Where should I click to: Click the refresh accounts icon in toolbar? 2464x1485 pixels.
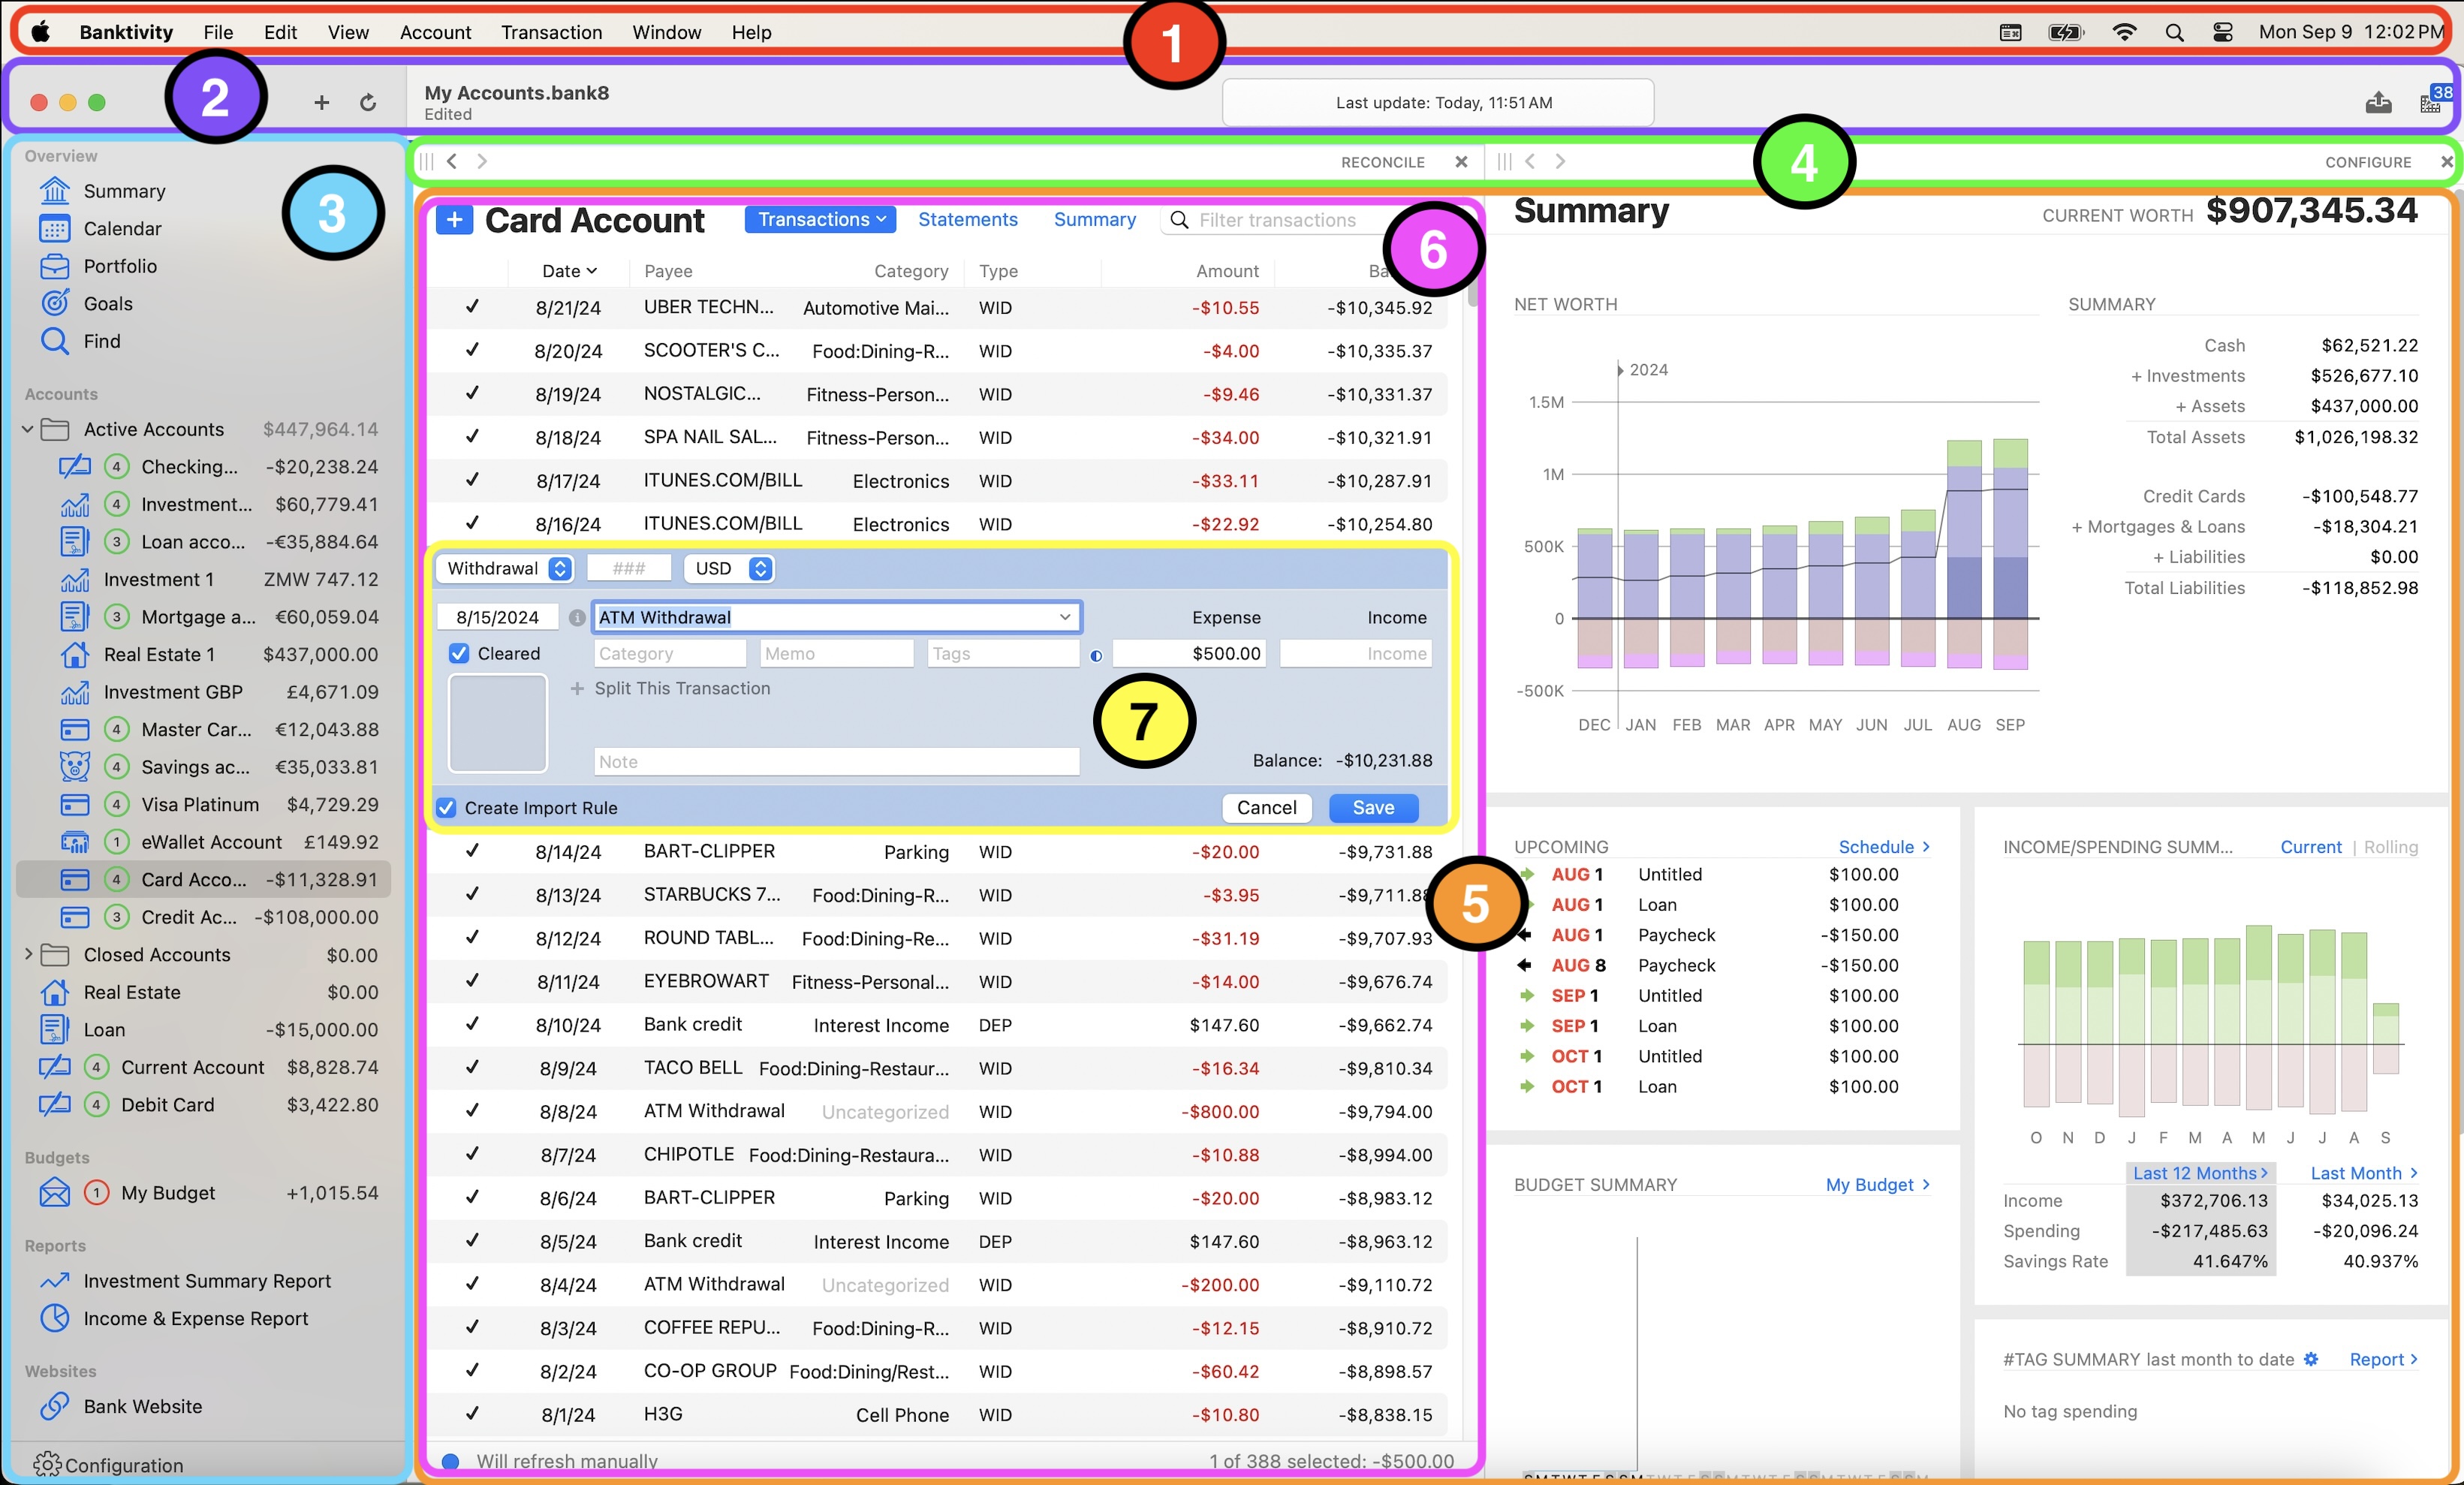click(x=368, y=102)
